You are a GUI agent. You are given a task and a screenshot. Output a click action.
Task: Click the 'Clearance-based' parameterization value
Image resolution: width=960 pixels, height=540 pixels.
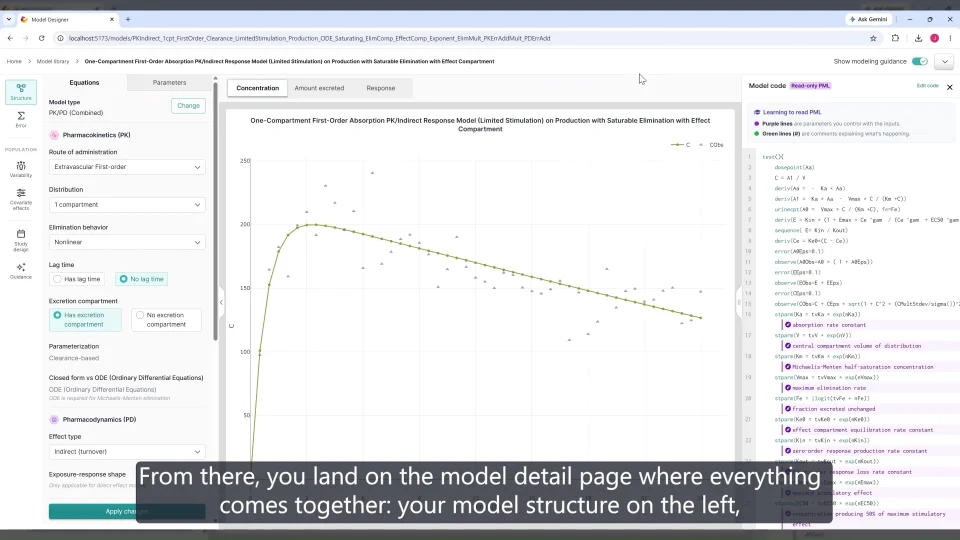[x=74, y=358]
